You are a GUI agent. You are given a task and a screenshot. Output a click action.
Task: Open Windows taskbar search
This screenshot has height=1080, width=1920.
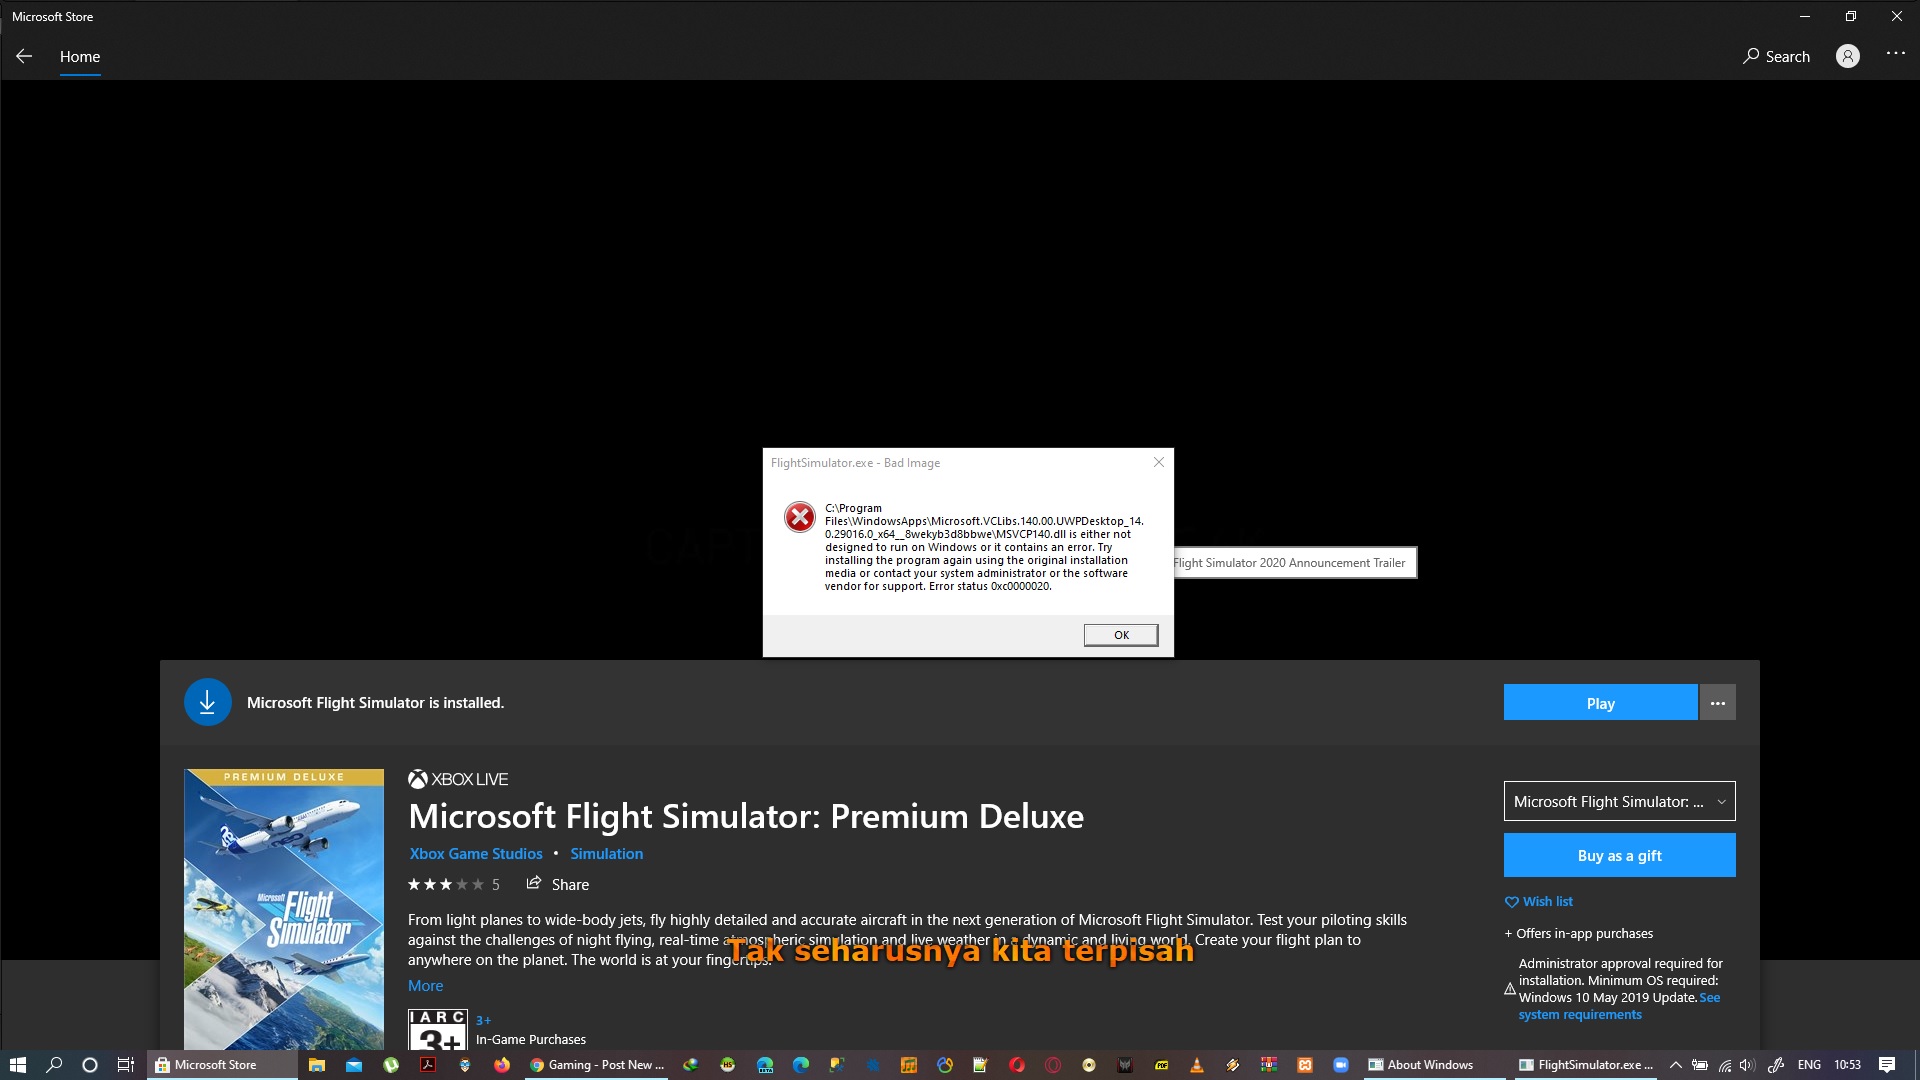click(x=54, y=1065)
